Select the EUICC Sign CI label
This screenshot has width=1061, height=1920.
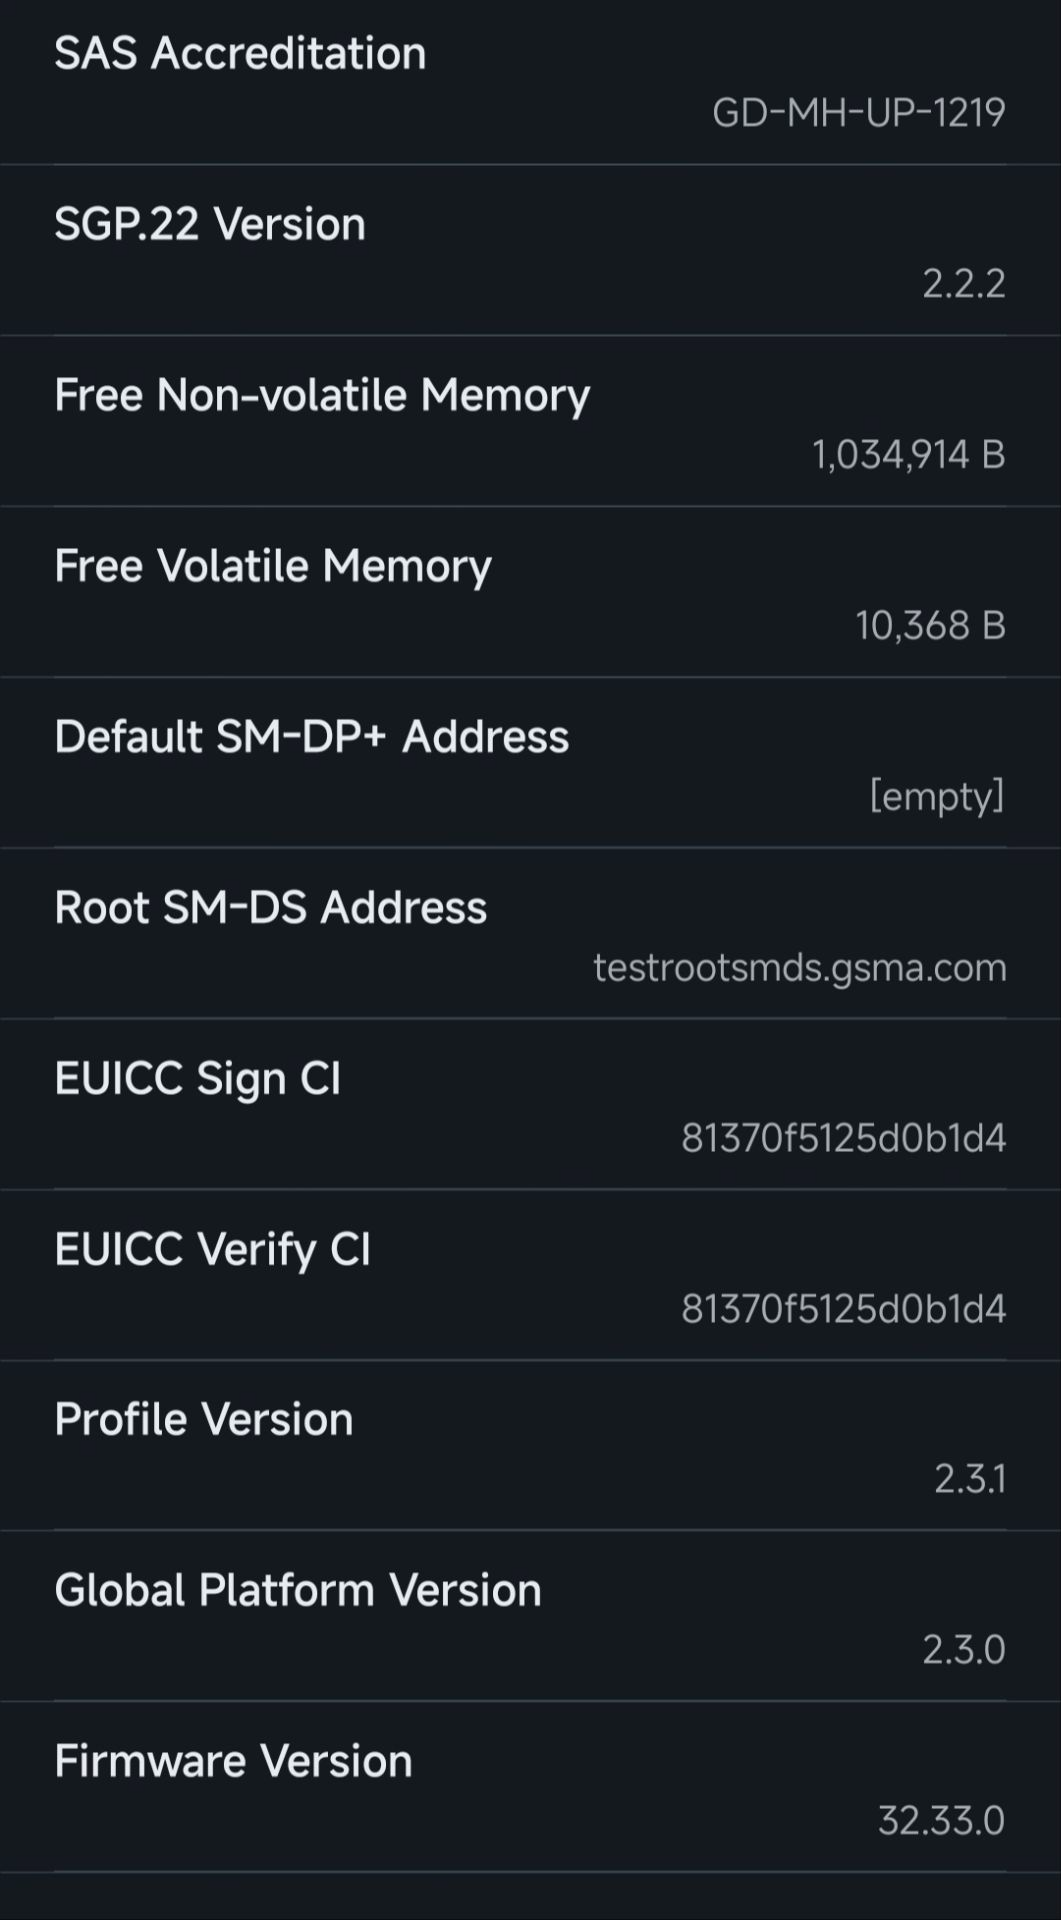coord(197,1079)
